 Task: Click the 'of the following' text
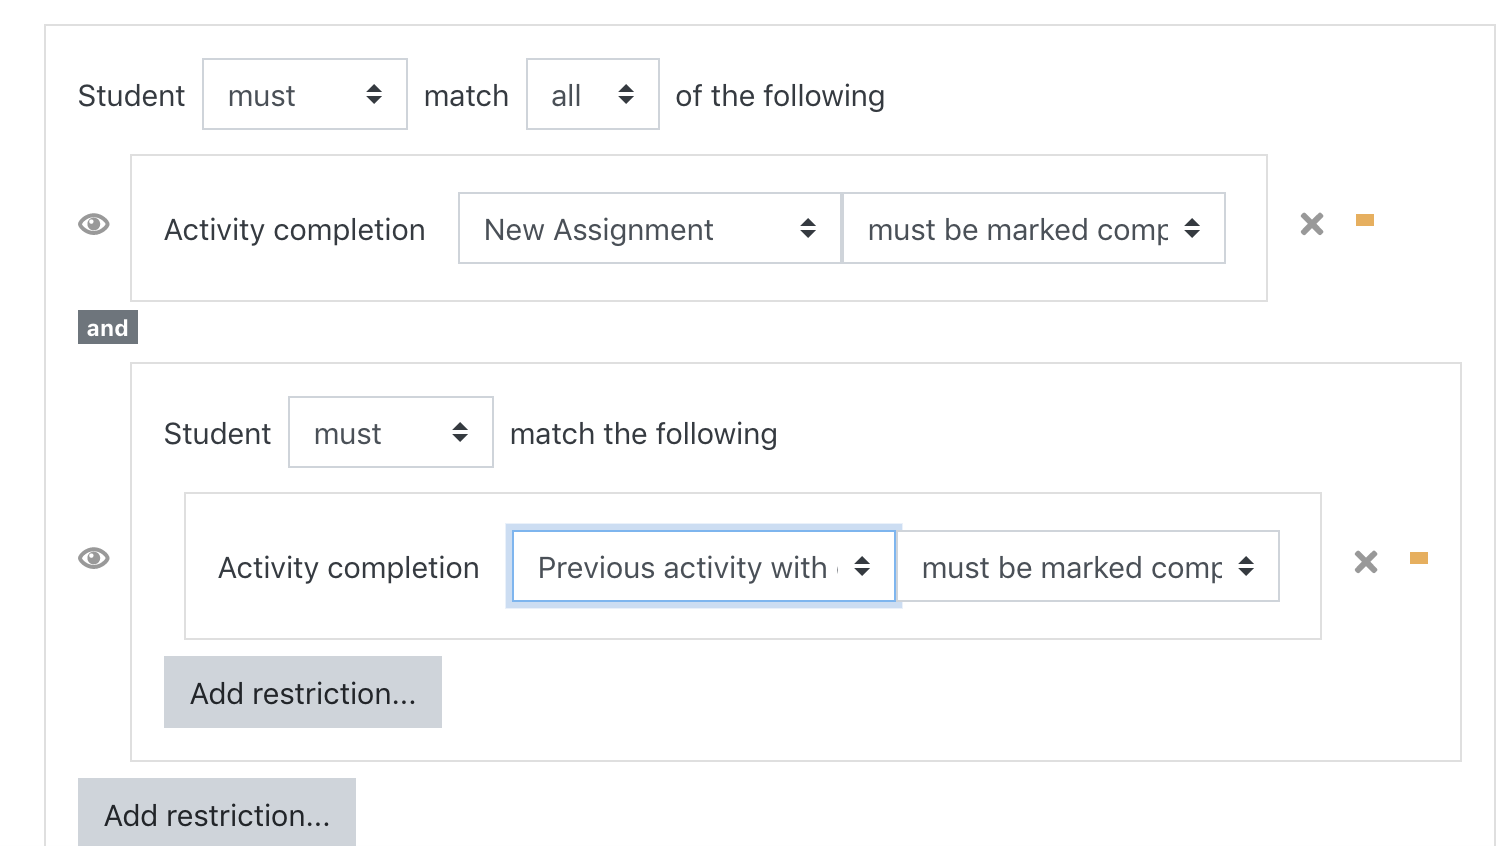[780, 95]
